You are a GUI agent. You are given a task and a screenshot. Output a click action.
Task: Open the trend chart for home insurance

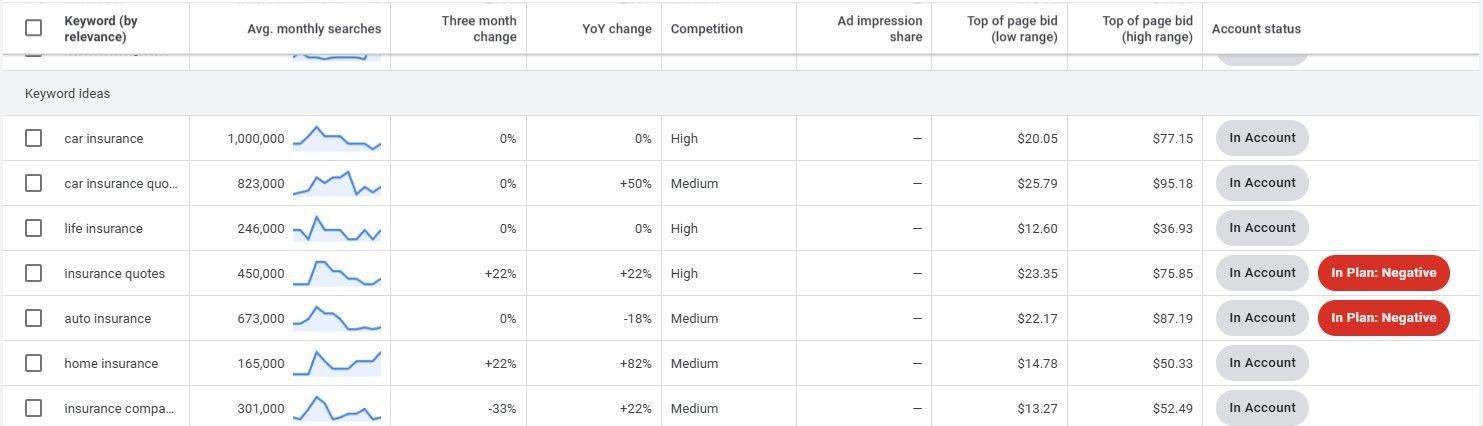(337, 363)
